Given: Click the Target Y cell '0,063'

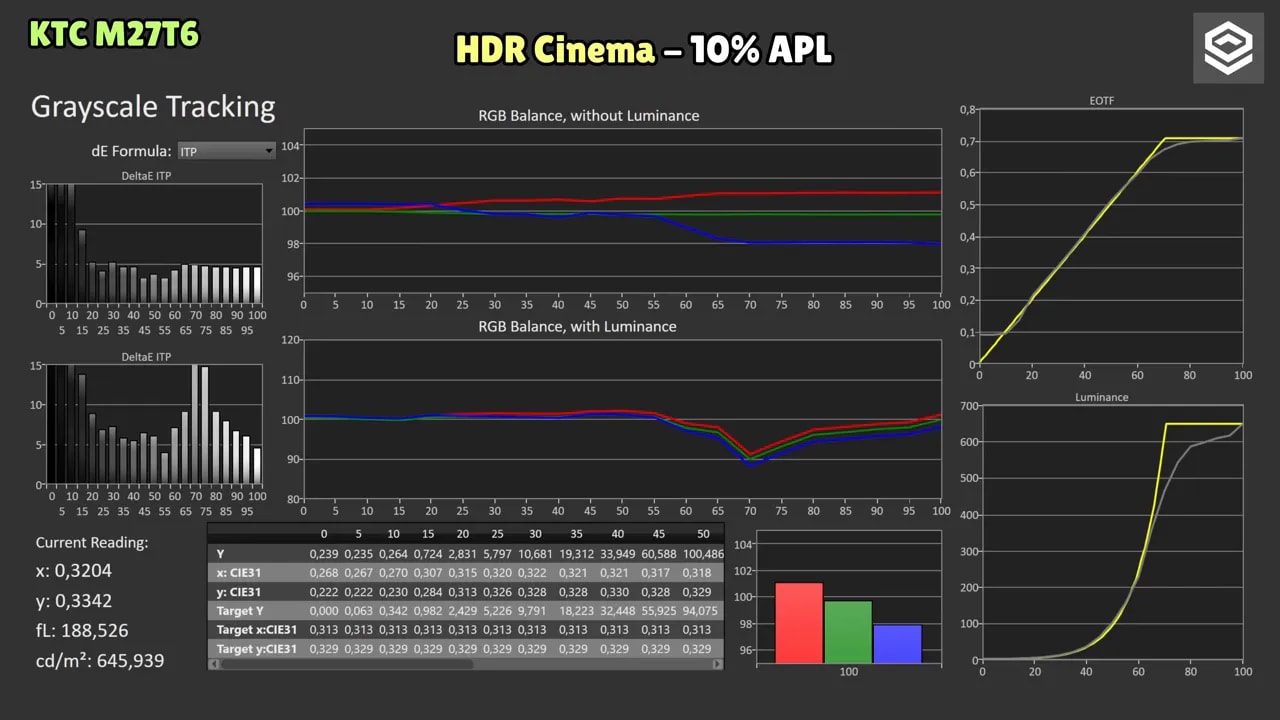Looking at the screenshot, I should click(359, 611).
